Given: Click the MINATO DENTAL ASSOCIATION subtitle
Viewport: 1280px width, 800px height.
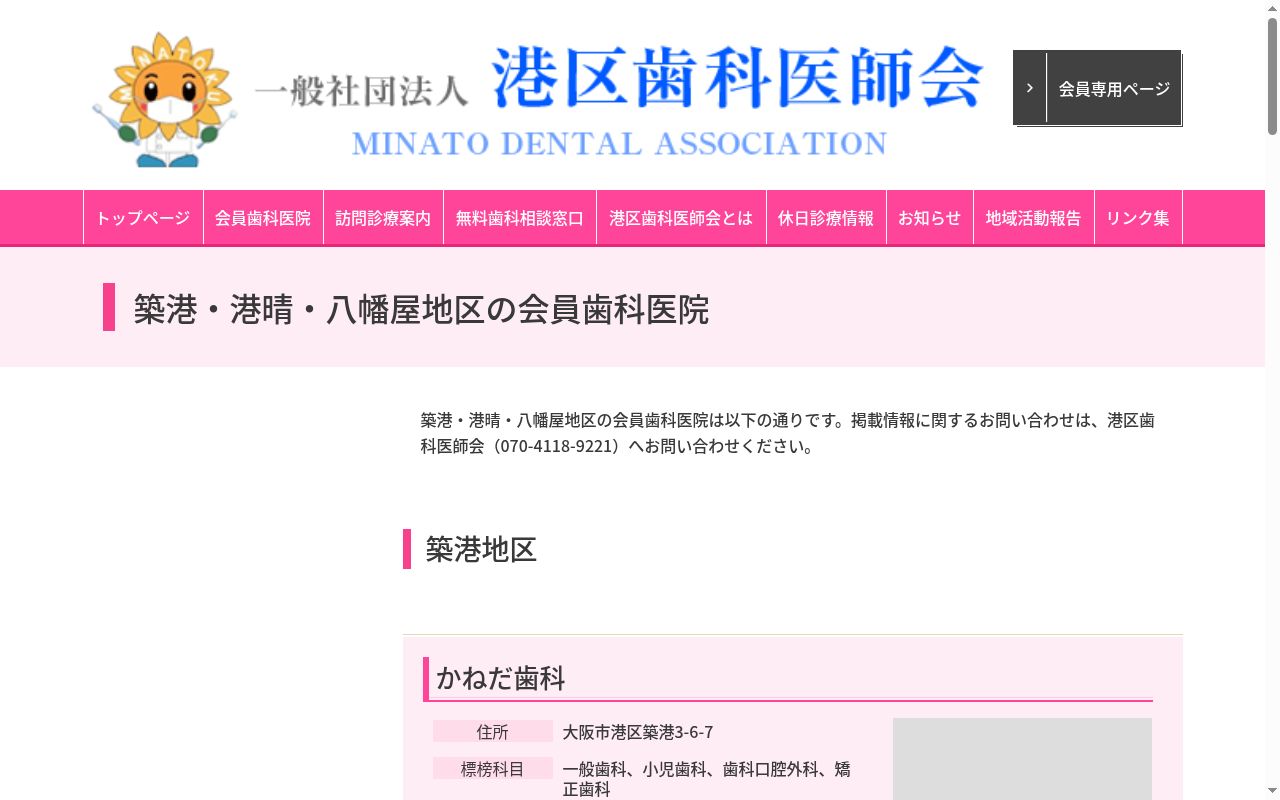Looking at the screenshot, I should [619, 143].
